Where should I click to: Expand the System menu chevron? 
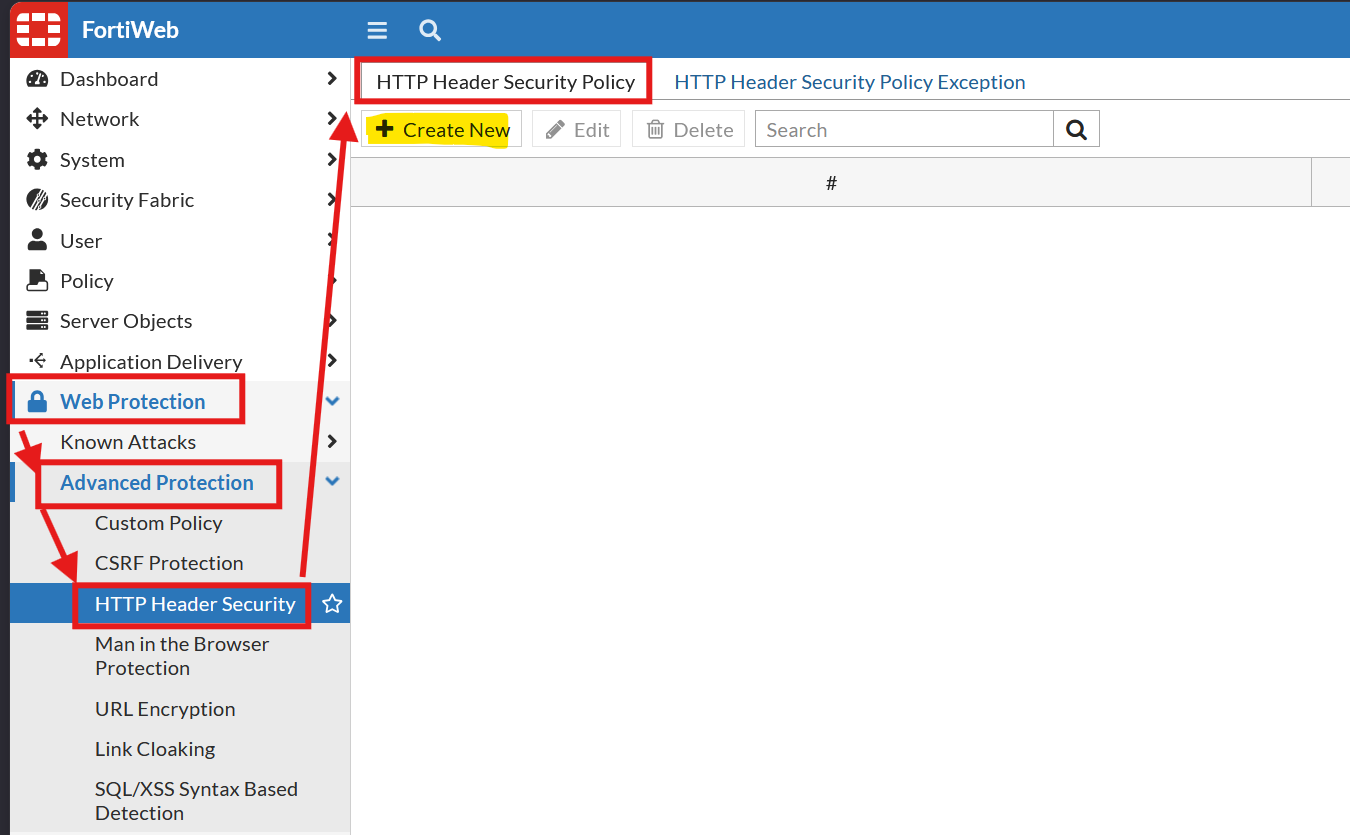click(x=333, y=160)
